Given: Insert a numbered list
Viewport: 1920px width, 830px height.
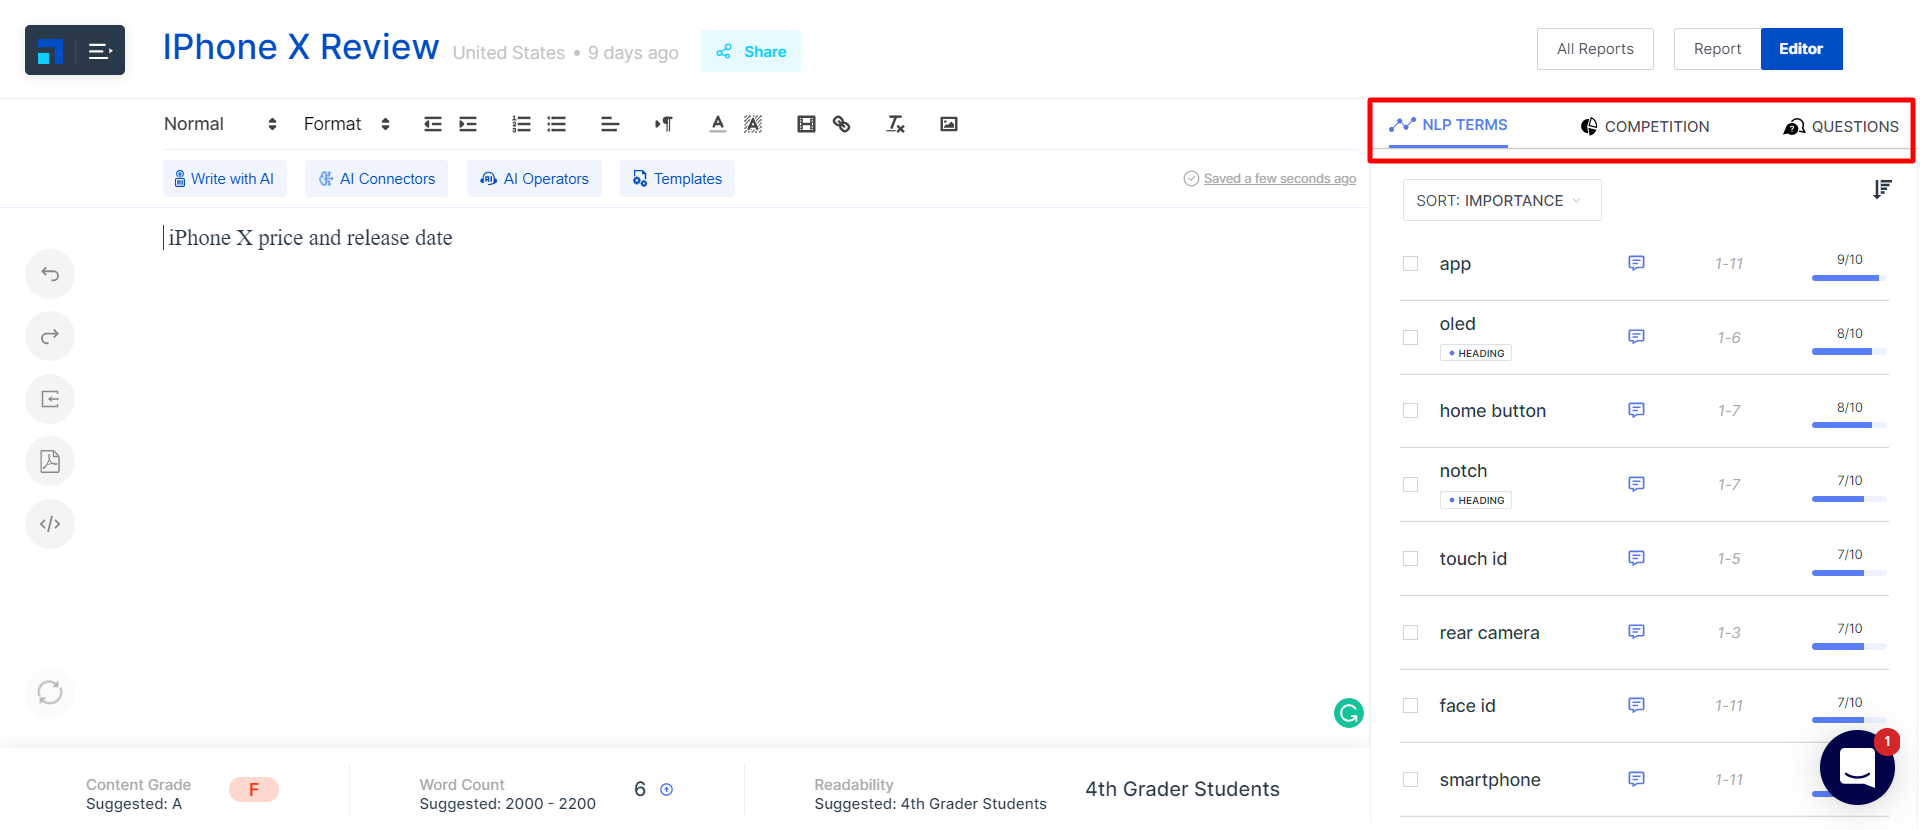Looking at the screenshot, I should click(x=521, y=124).
